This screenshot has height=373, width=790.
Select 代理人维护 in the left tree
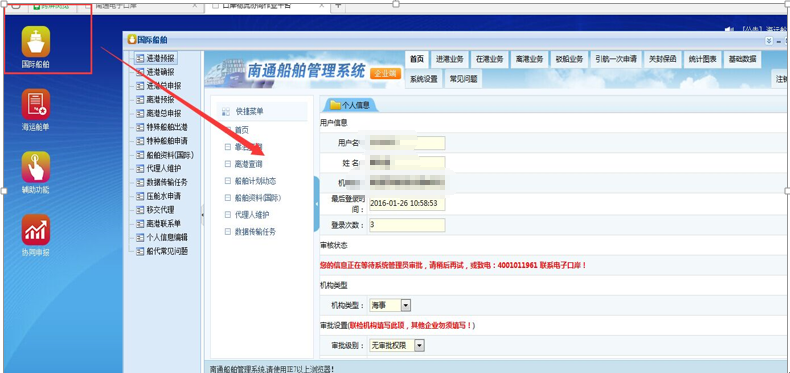coord(163,168)
